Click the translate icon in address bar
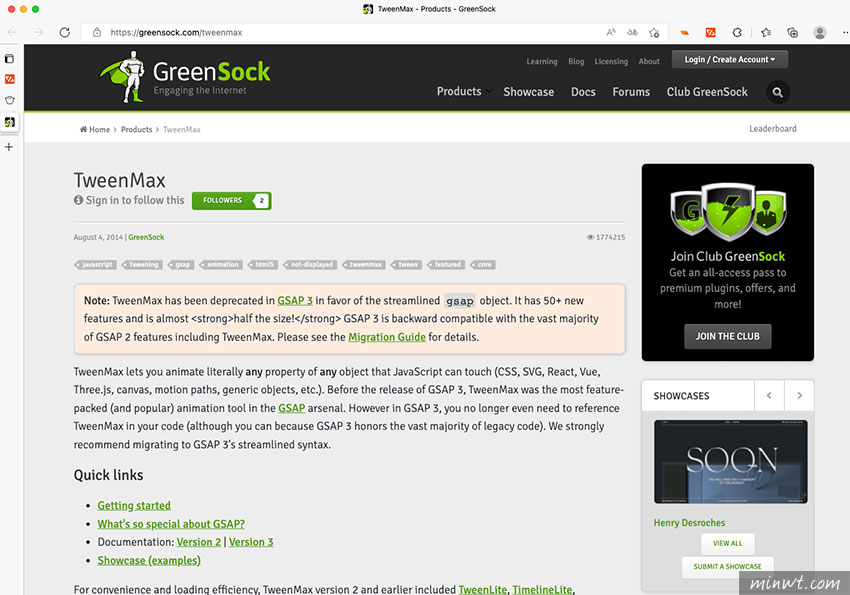The height and width of the screenshot is (595, 850). pos(632,33)
